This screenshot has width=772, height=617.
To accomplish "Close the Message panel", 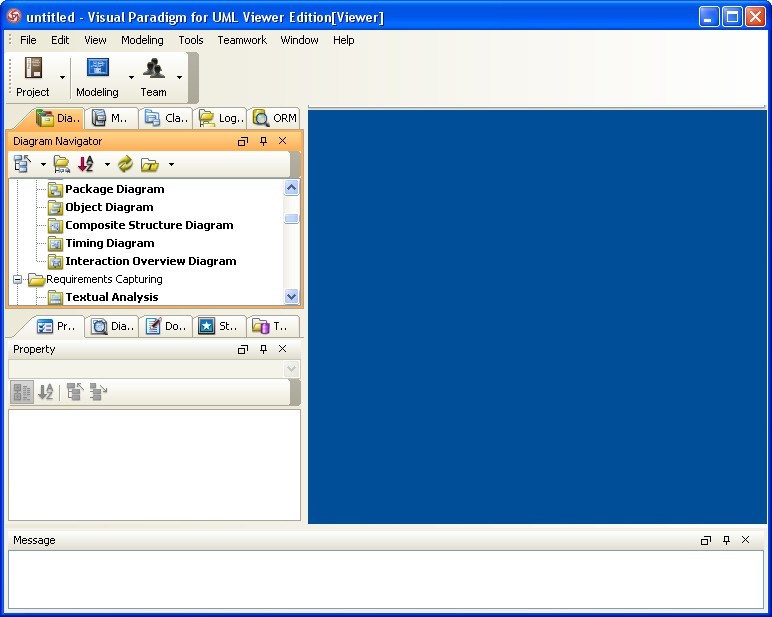I will (745, 540).
